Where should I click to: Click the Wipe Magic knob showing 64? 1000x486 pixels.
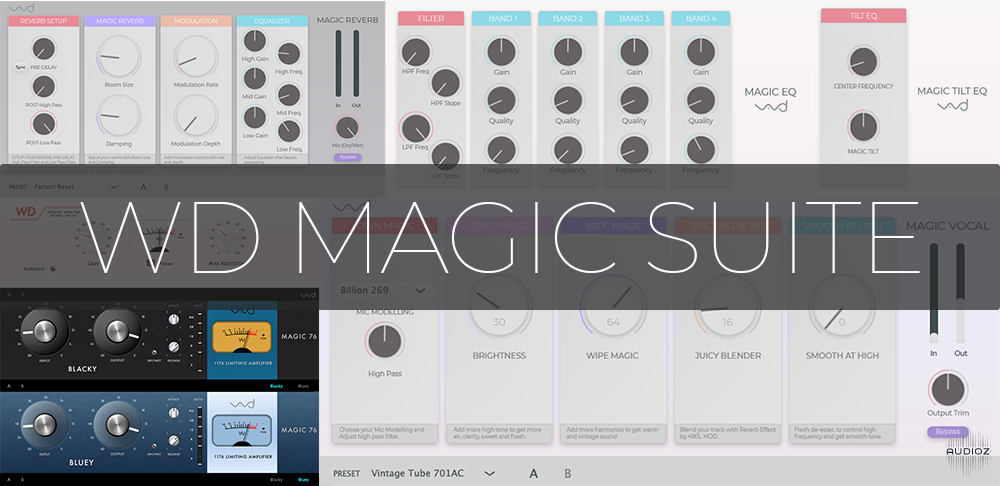tap(613, 306)
